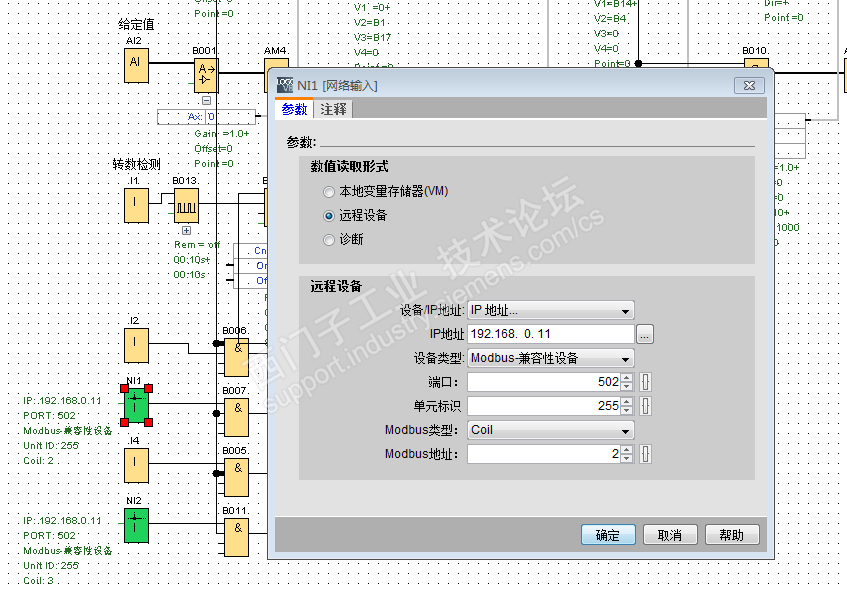847x589 pixels.
Task: Open parameter reference for Modbus address field
Action: pos(645,454)
